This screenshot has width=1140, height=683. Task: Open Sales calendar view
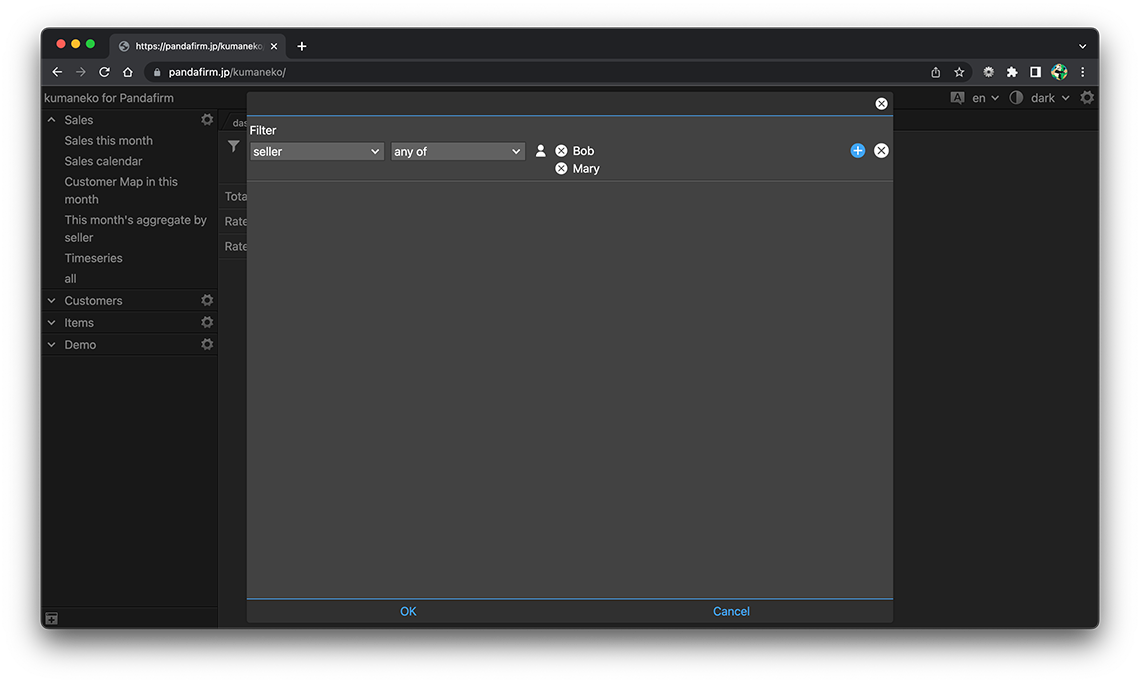pyautogui.click(x=103, y=161)
